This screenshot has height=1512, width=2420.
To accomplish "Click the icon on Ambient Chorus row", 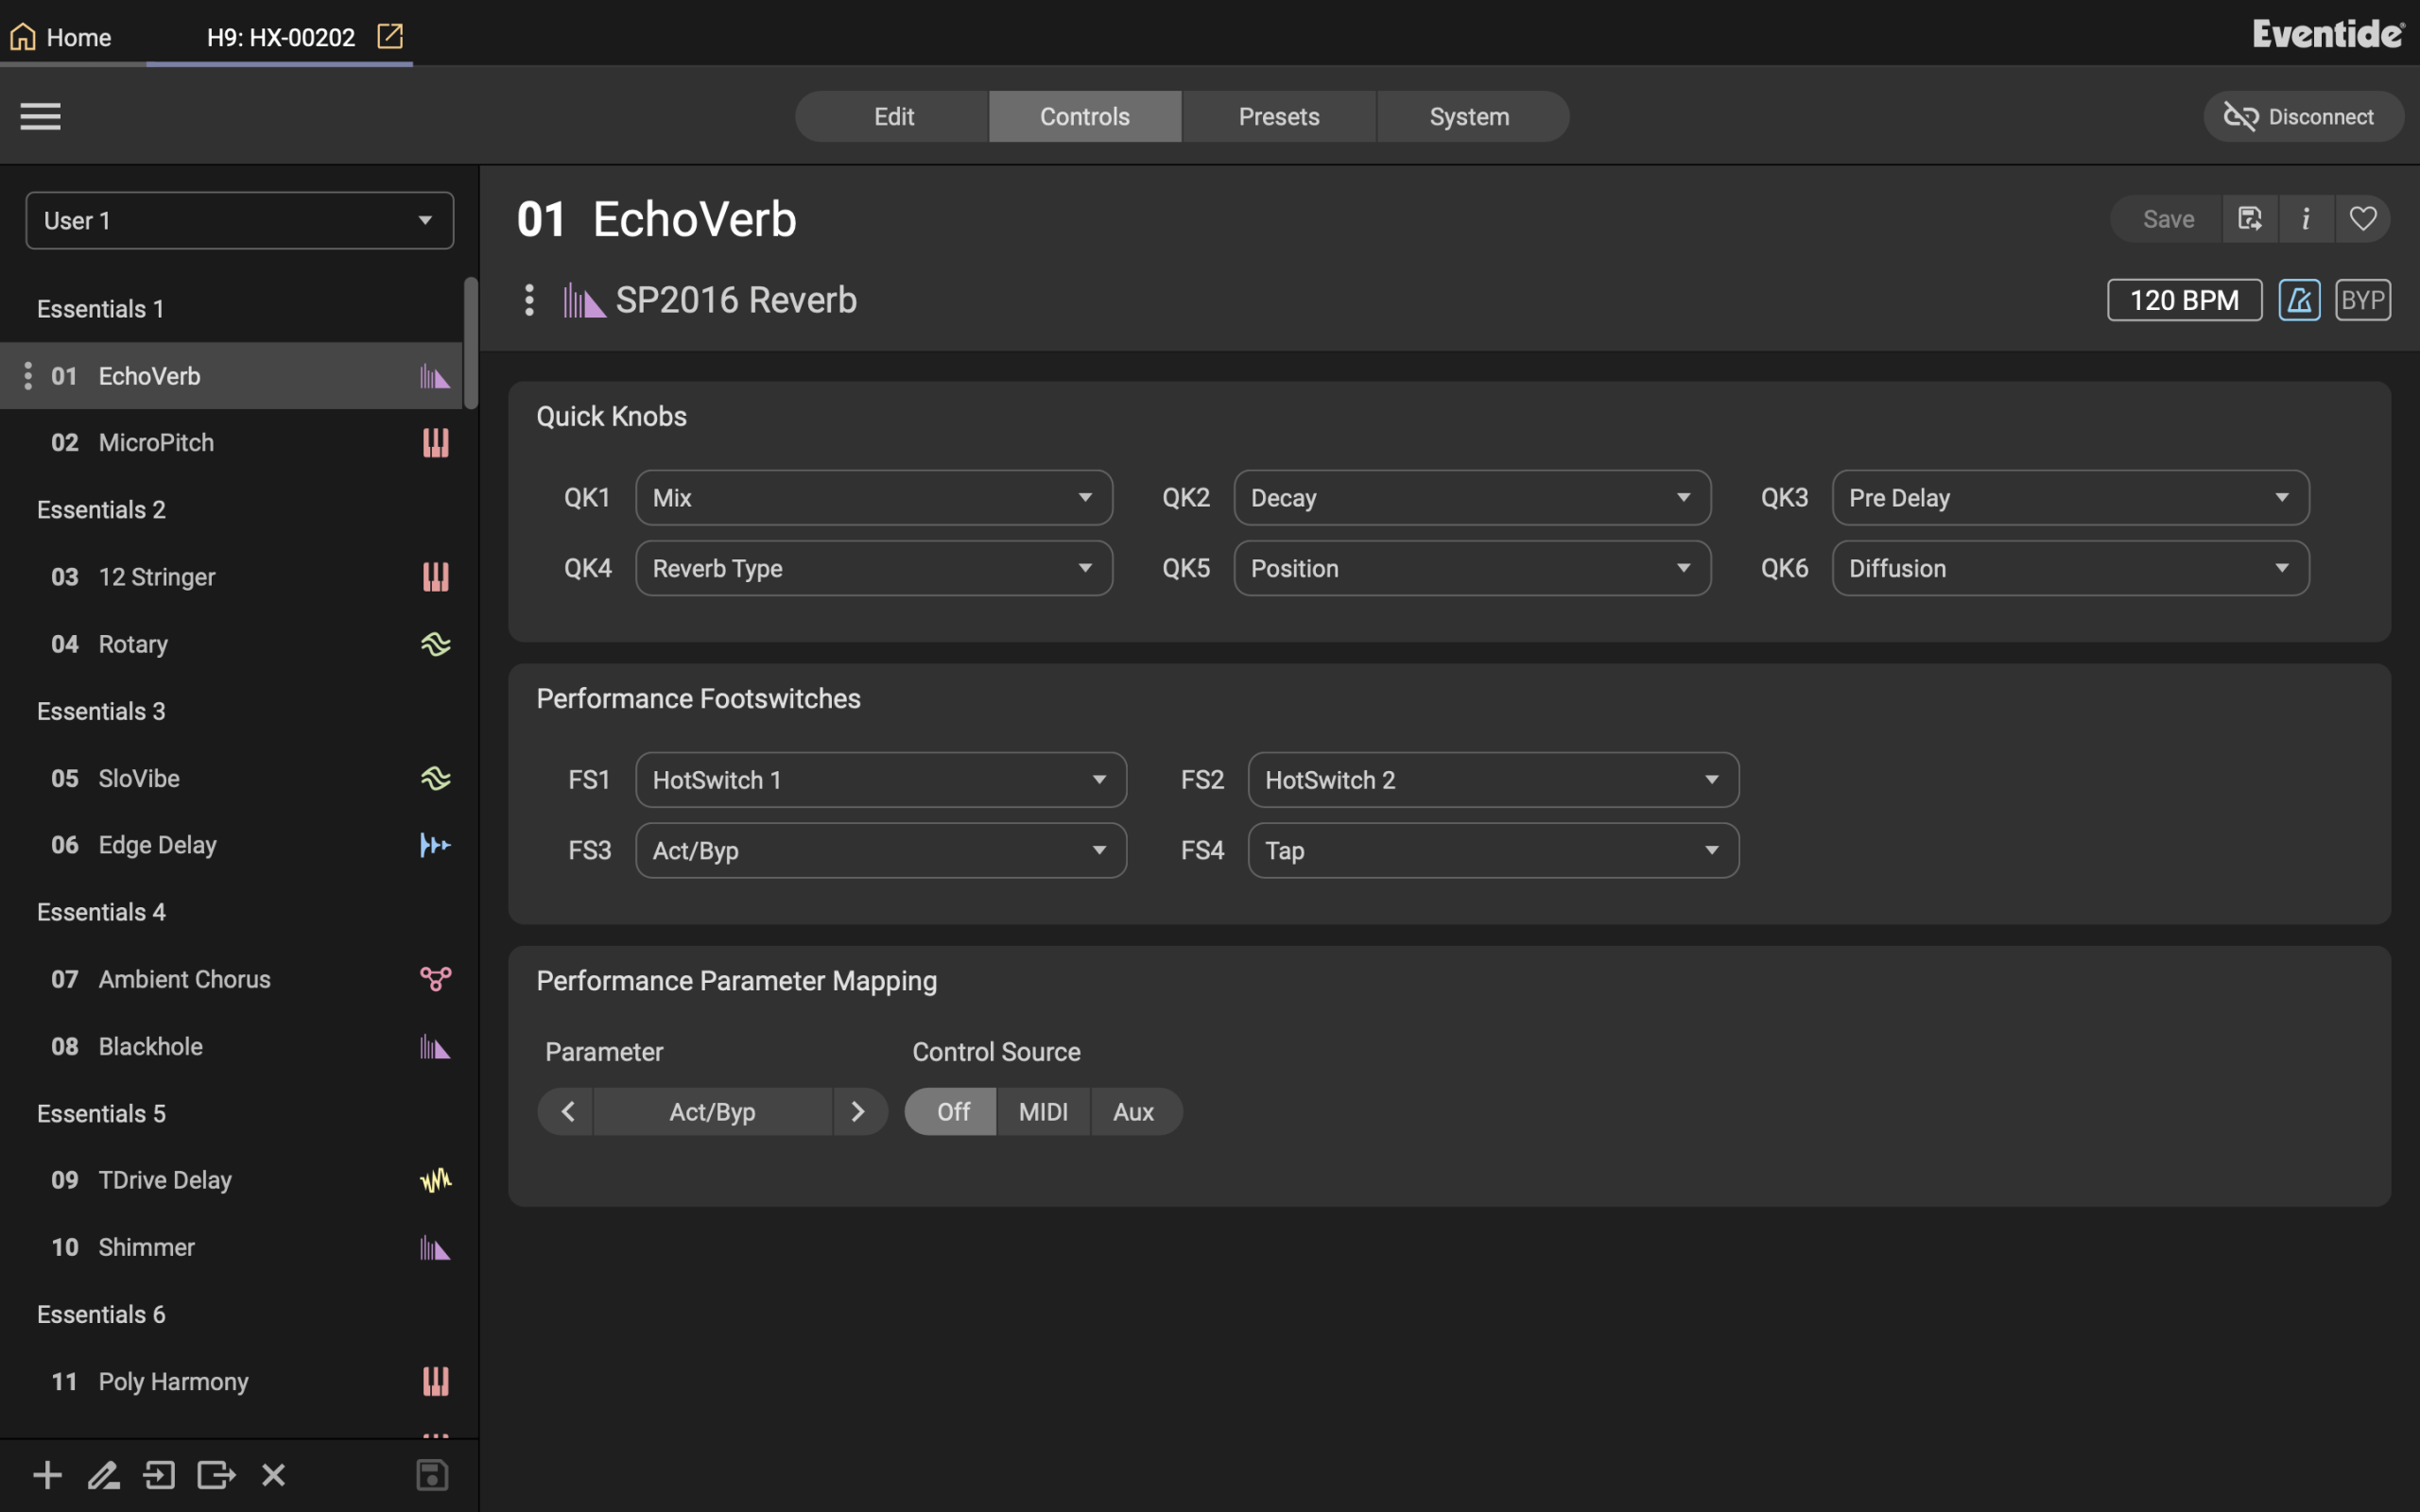I will [435, 979].
